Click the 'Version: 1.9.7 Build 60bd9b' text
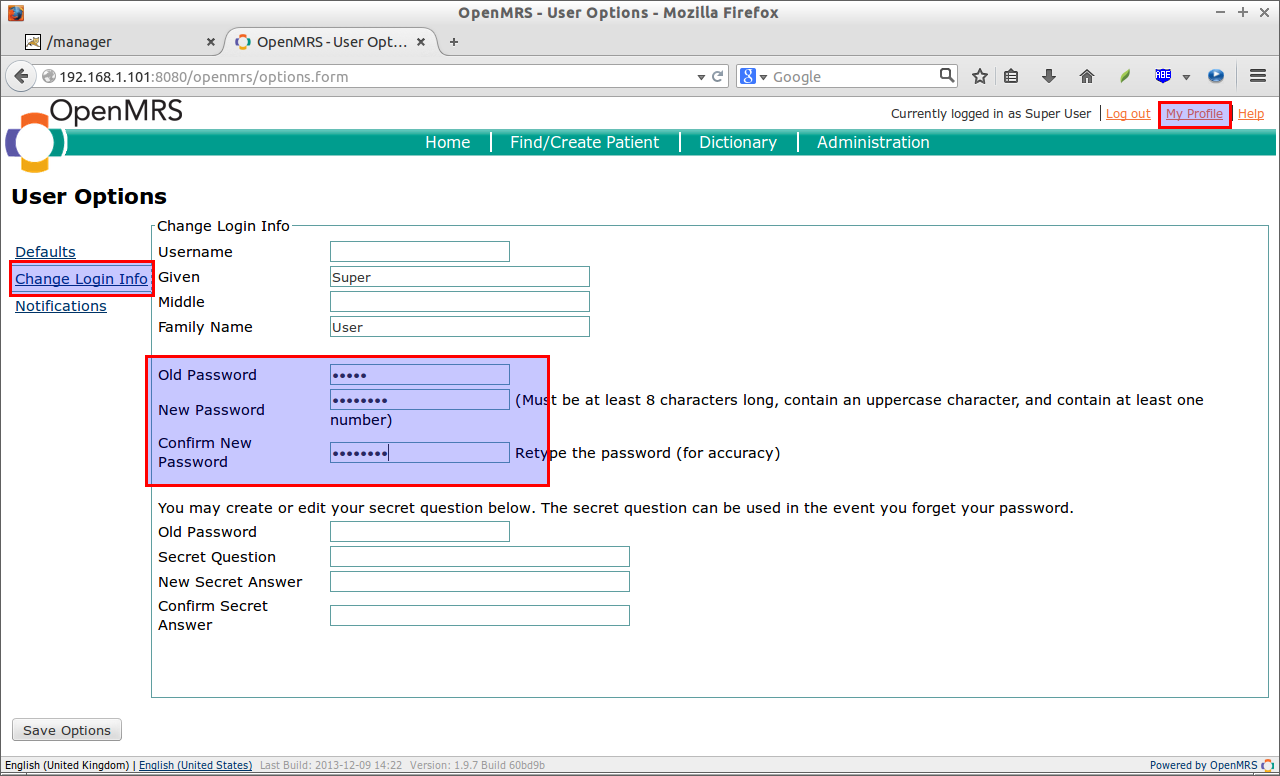1280x776 pixels. coord(477,765)
